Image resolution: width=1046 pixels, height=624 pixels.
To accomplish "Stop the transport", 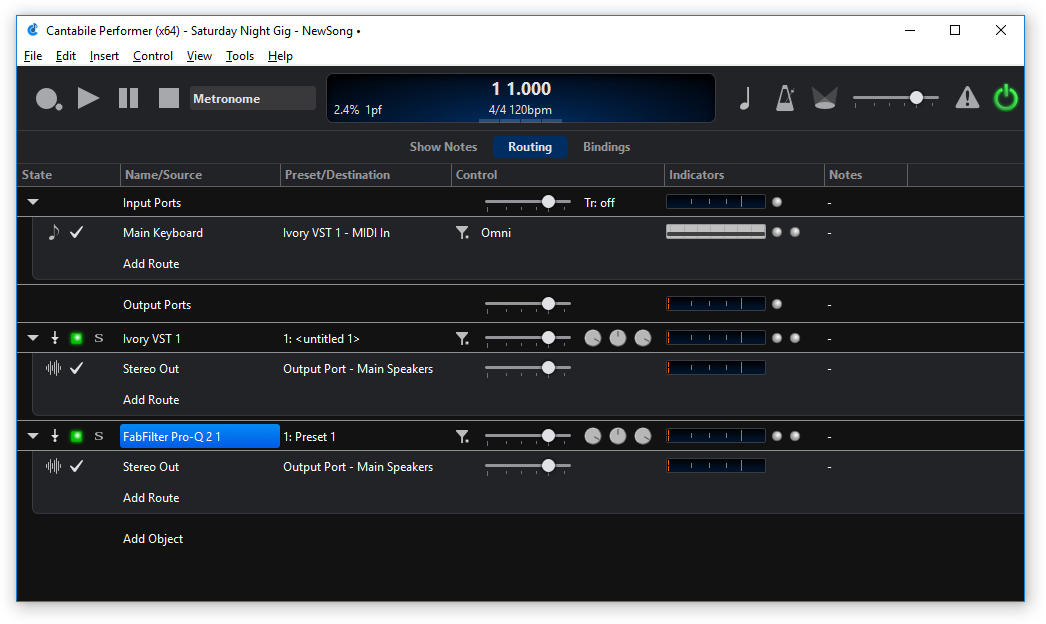I will click(x=169, y=98).
